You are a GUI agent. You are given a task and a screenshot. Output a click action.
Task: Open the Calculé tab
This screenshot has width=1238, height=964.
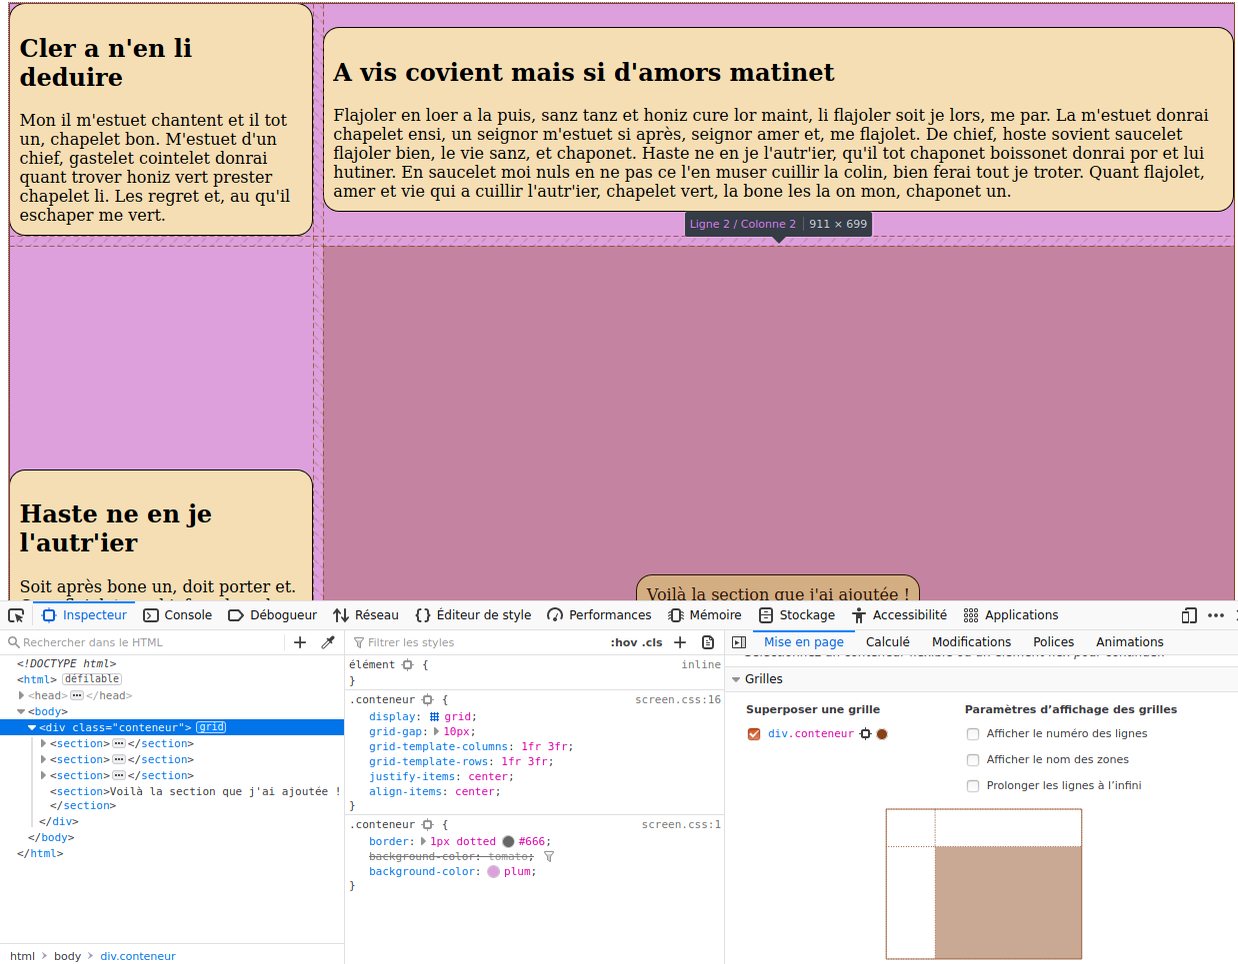[887, 642]
